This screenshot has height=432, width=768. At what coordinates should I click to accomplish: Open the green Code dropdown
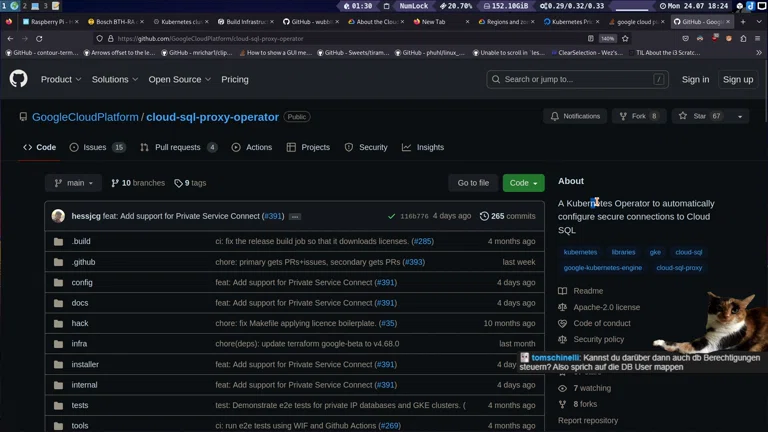(x=523, y=183)
